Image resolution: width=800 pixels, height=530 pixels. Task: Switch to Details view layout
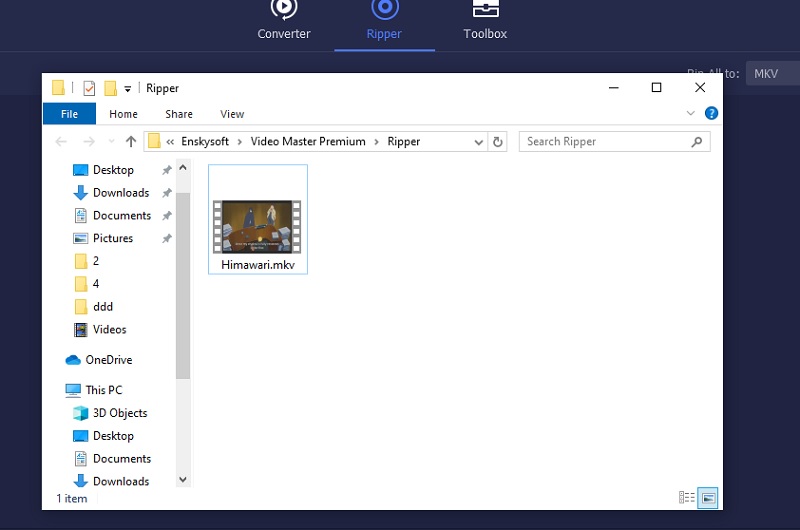[x=686, y=497]
